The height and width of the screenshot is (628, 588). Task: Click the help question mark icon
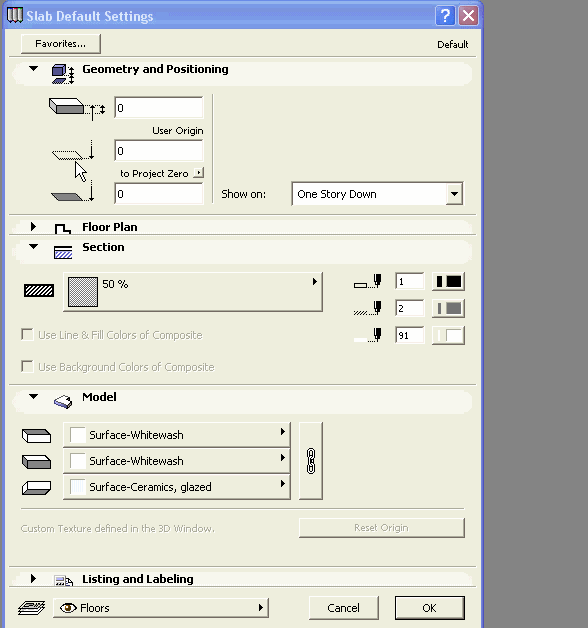(x=445, y=16)
